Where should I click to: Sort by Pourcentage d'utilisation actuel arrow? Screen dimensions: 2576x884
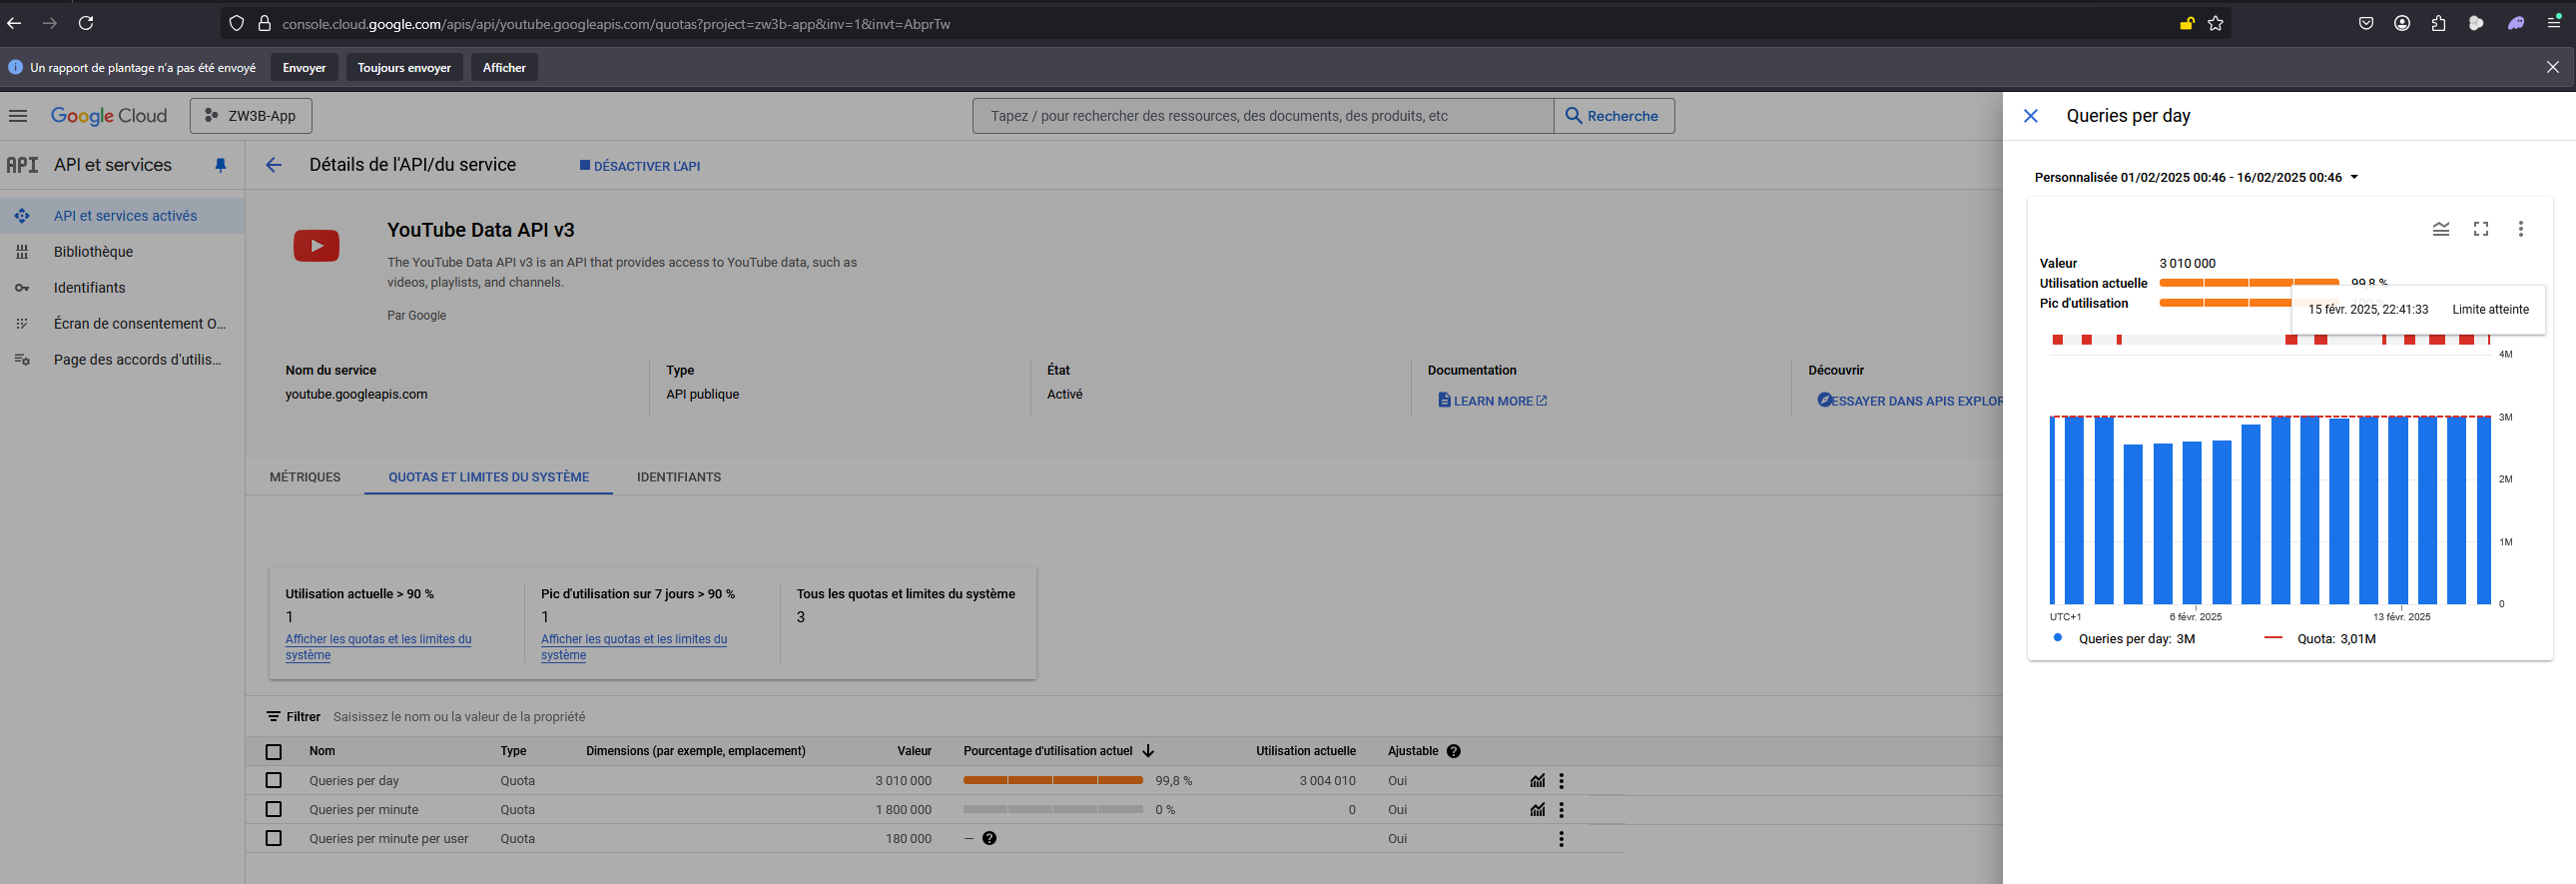tap(1148, 751)
